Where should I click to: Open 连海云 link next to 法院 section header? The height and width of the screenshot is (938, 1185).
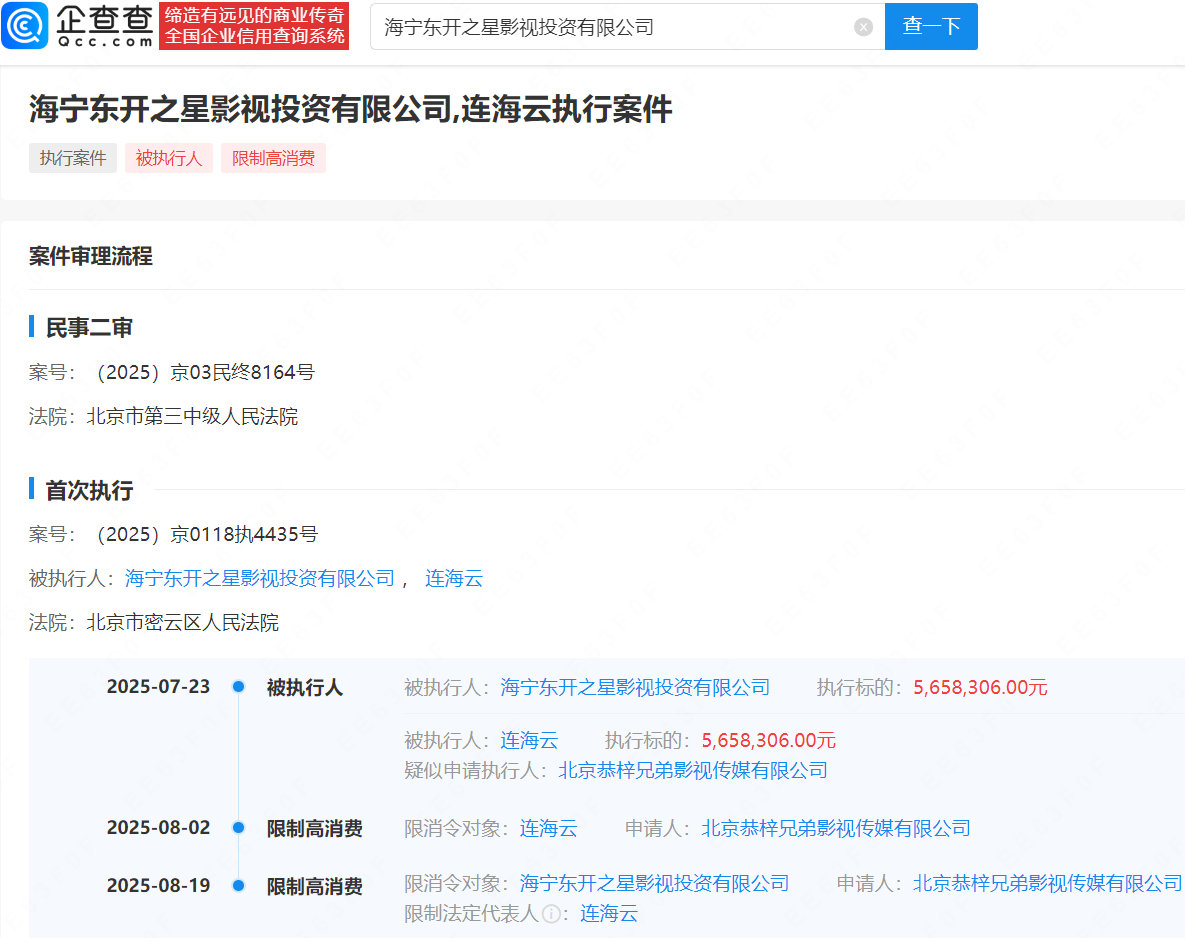pyautogui.click(x=453, y=578)
